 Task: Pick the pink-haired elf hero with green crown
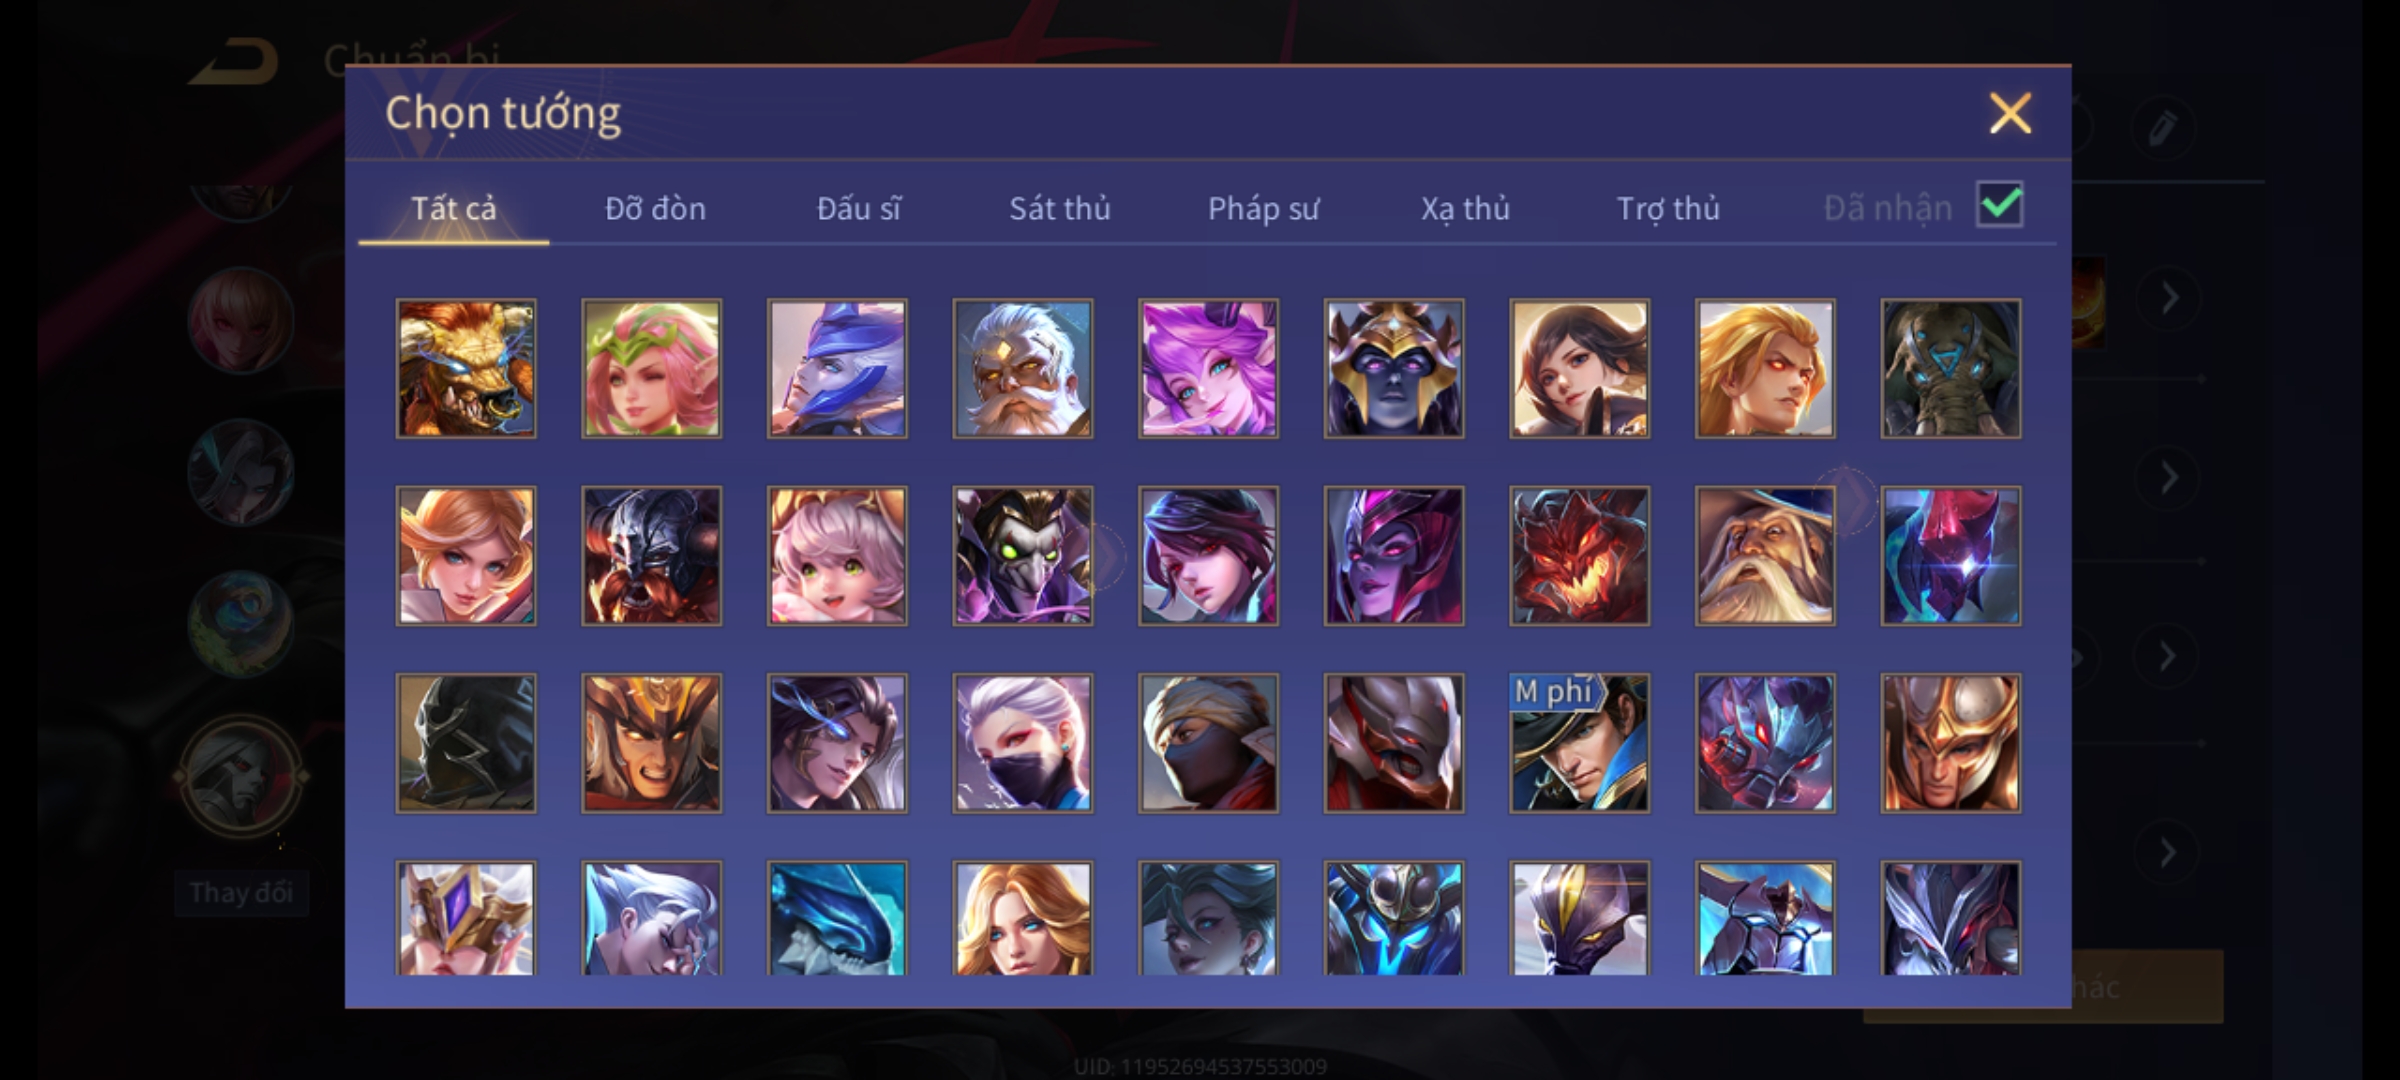pyautogui.click(x=651, y=368)
